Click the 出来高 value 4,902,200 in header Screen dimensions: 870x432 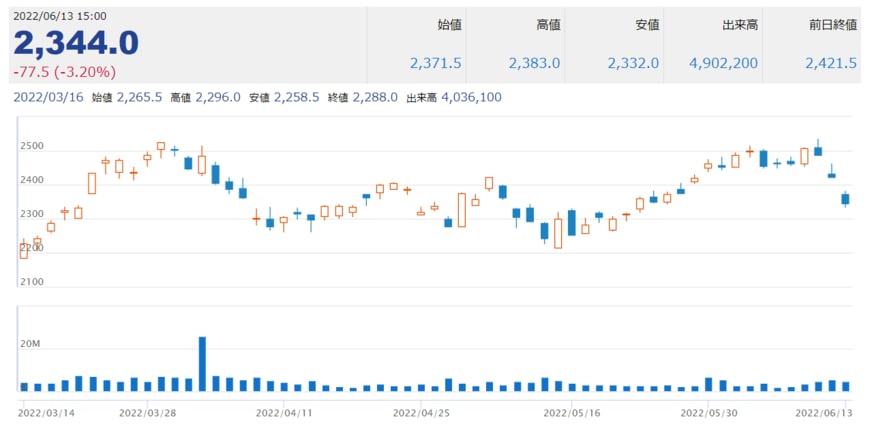click(723, 63)
